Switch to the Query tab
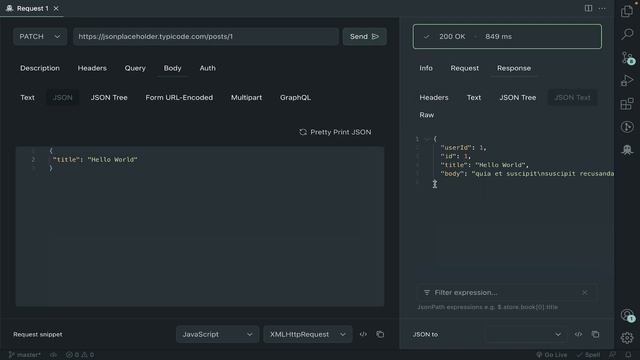 coord(135,68)
